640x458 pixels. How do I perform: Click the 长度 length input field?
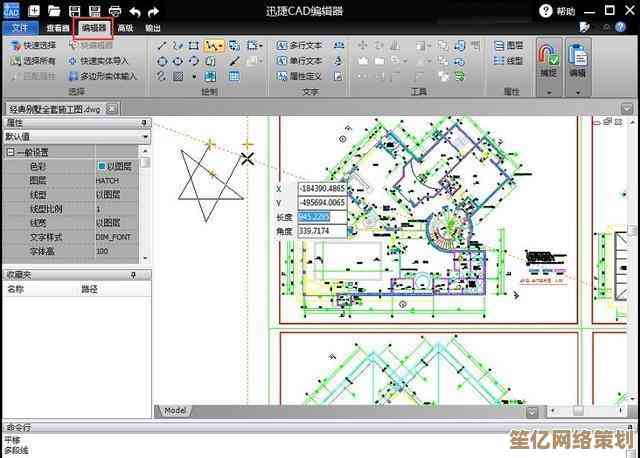pos(322,217)
